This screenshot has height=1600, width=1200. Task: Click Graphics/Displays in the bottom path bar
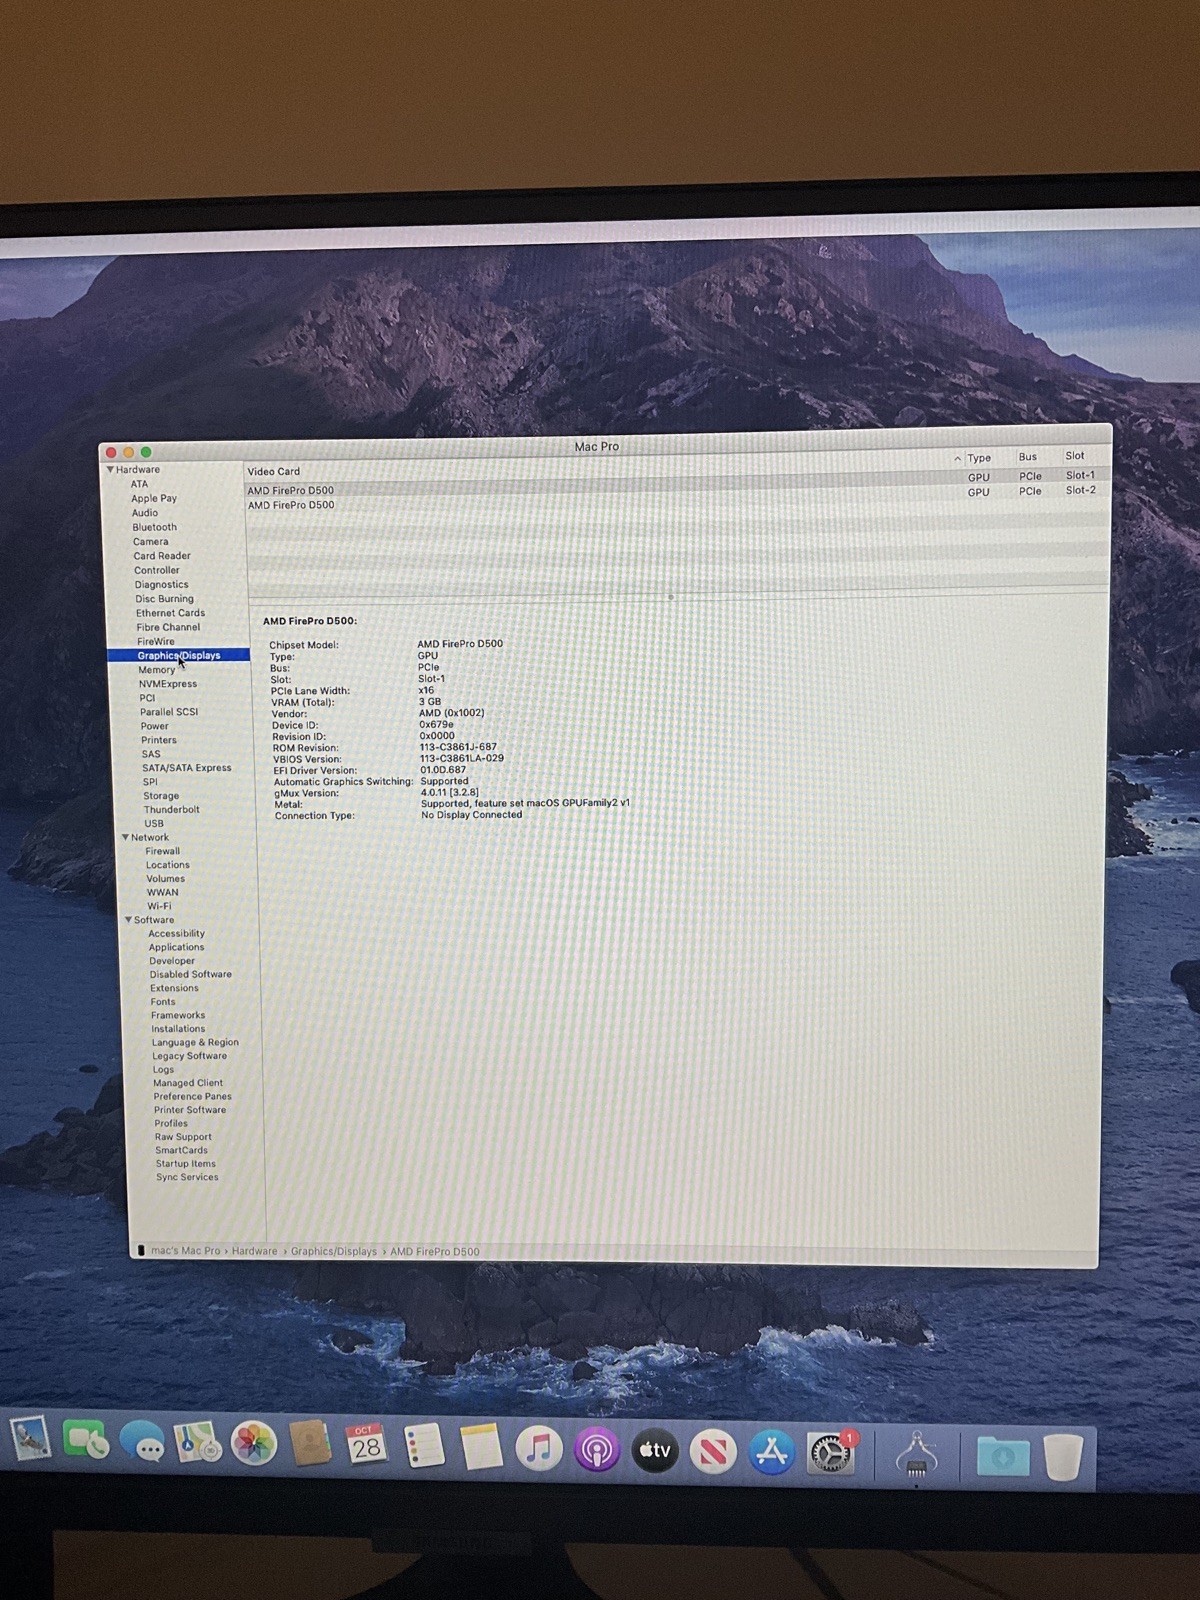point(334,1251)
